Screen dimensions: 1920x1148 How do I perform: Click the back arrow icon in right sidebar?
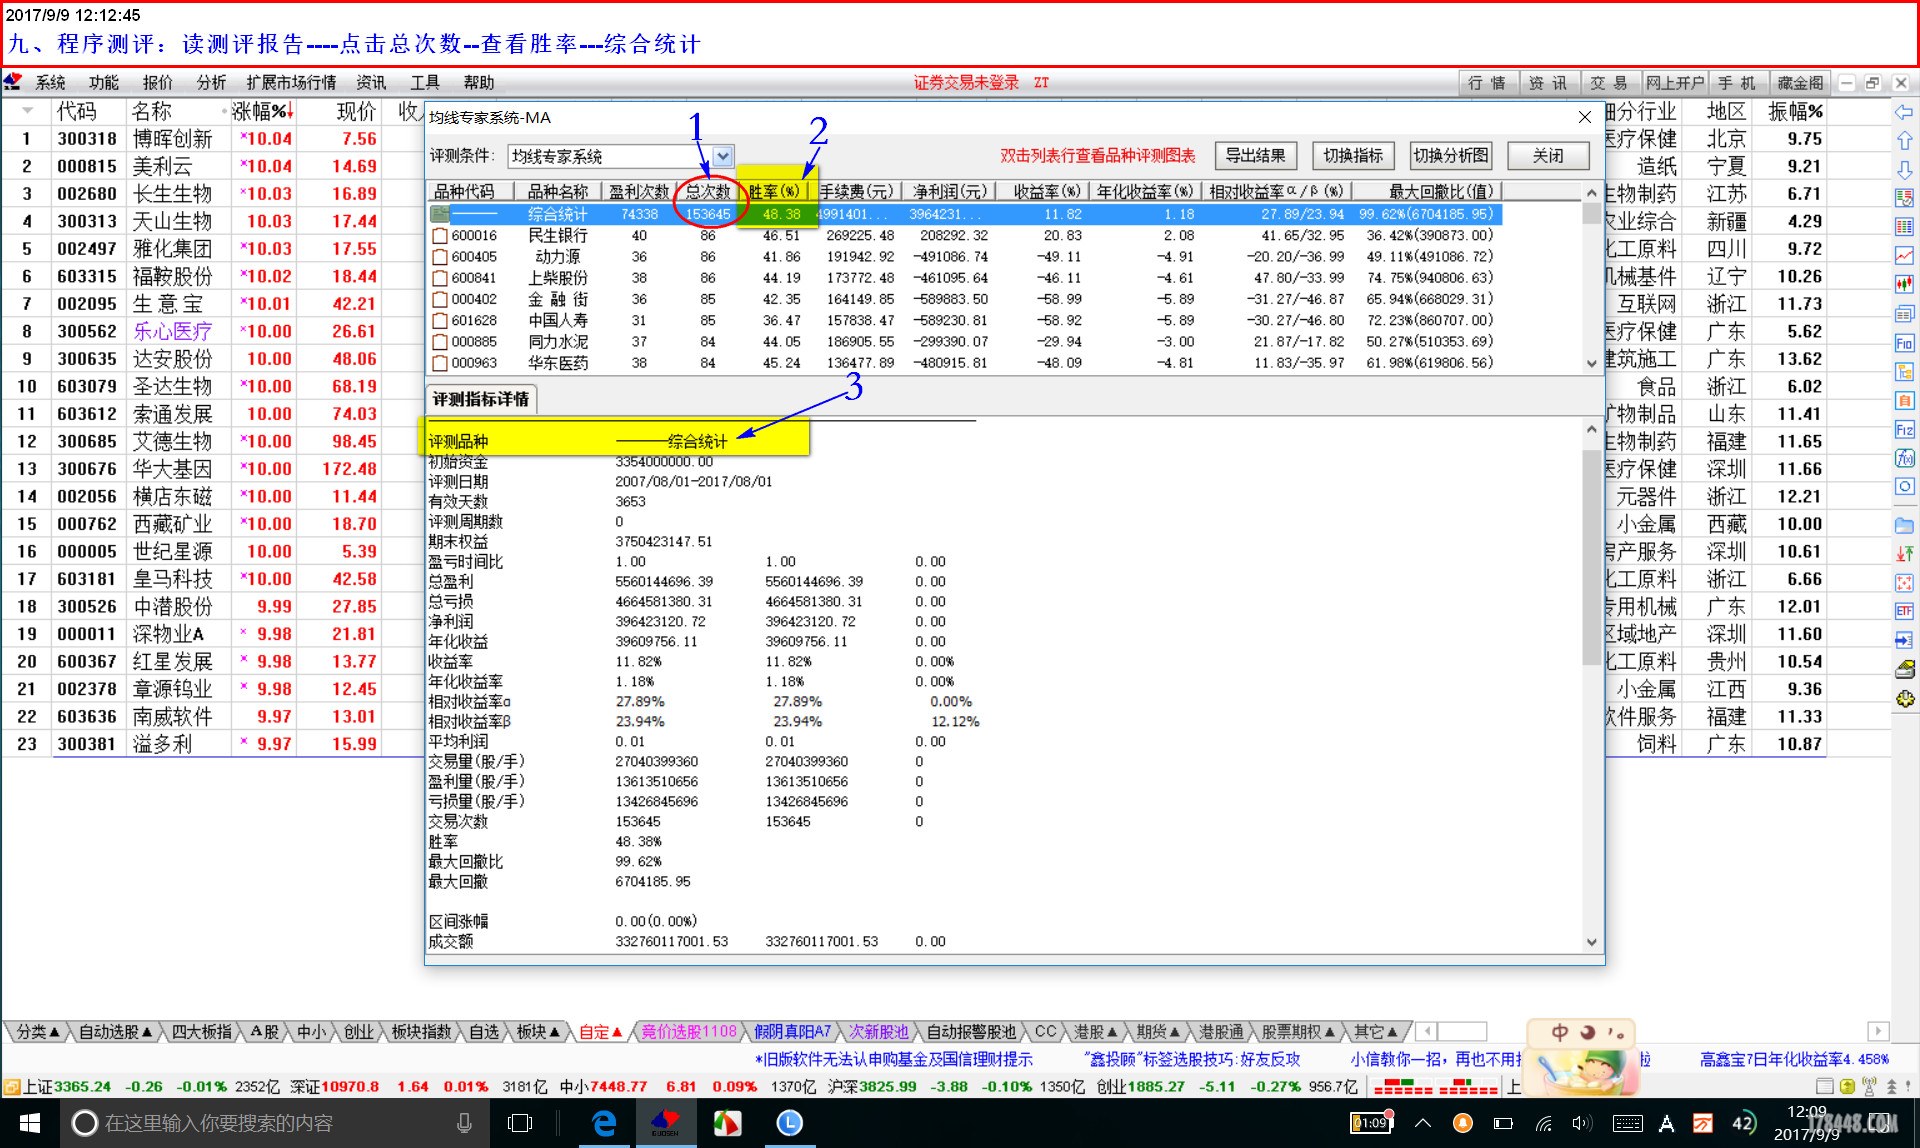point(1904,112)
